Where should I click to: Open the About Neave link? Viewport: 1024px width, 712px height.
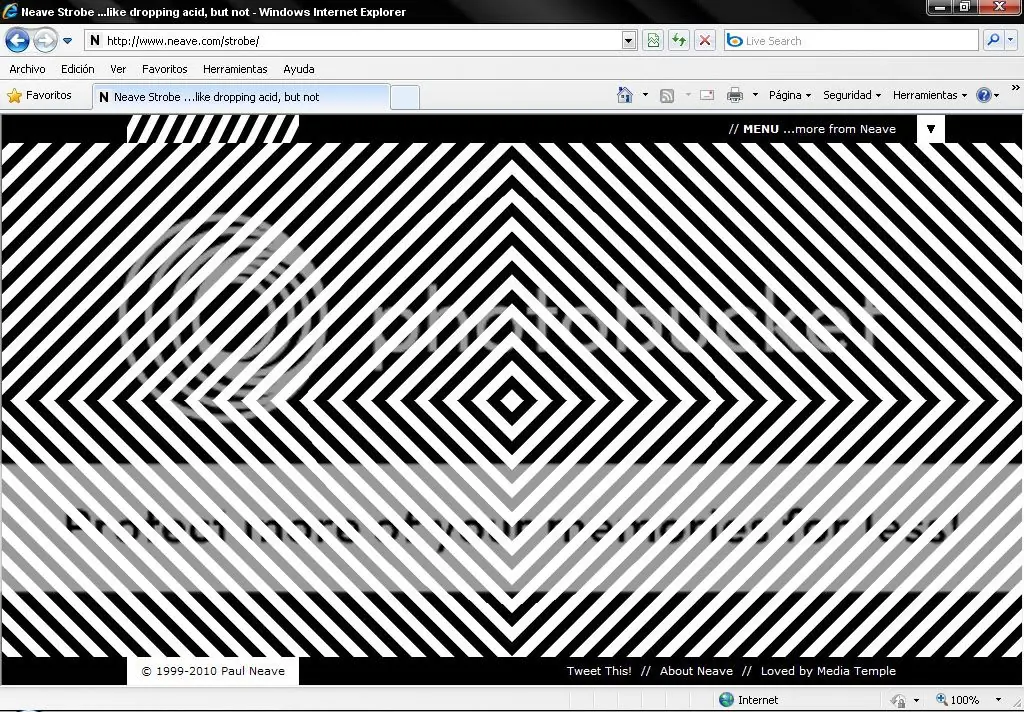click(x=696, y=671)
